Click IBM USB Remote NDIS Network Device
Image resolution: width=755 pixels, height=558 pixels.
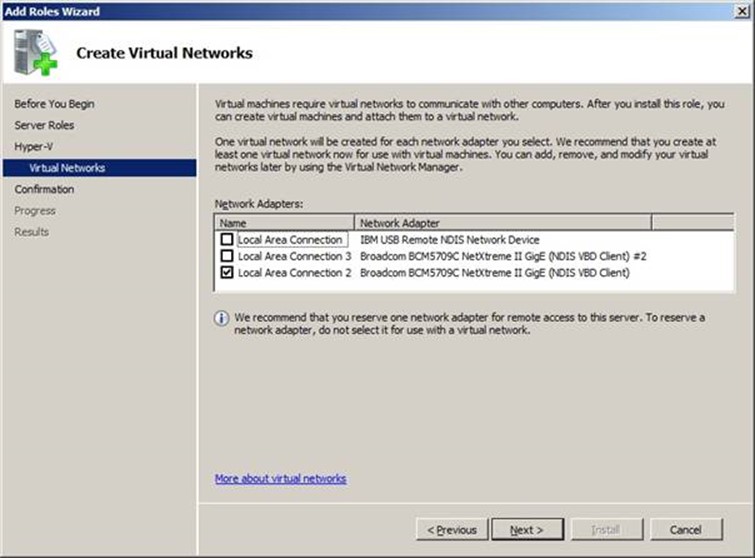tap(450, 240)
